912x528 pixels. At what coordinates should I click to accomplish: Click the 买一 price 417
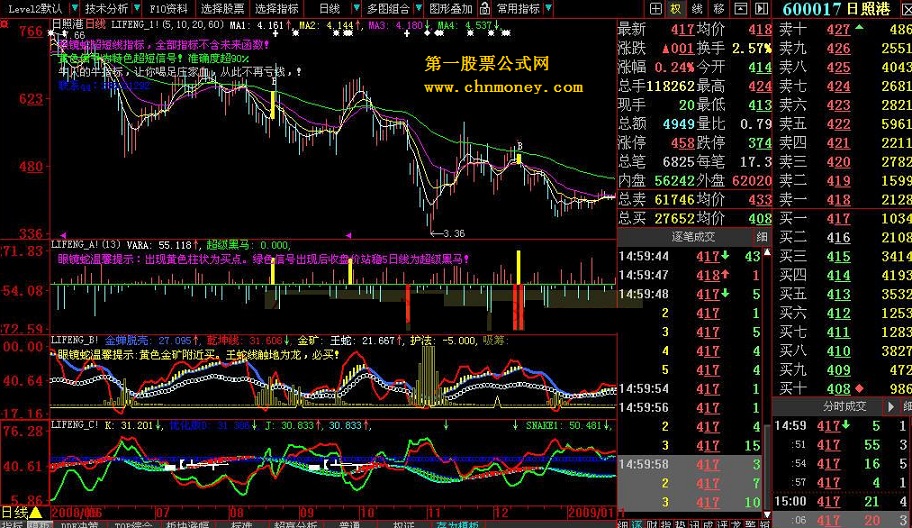click(x=838, y=219)
